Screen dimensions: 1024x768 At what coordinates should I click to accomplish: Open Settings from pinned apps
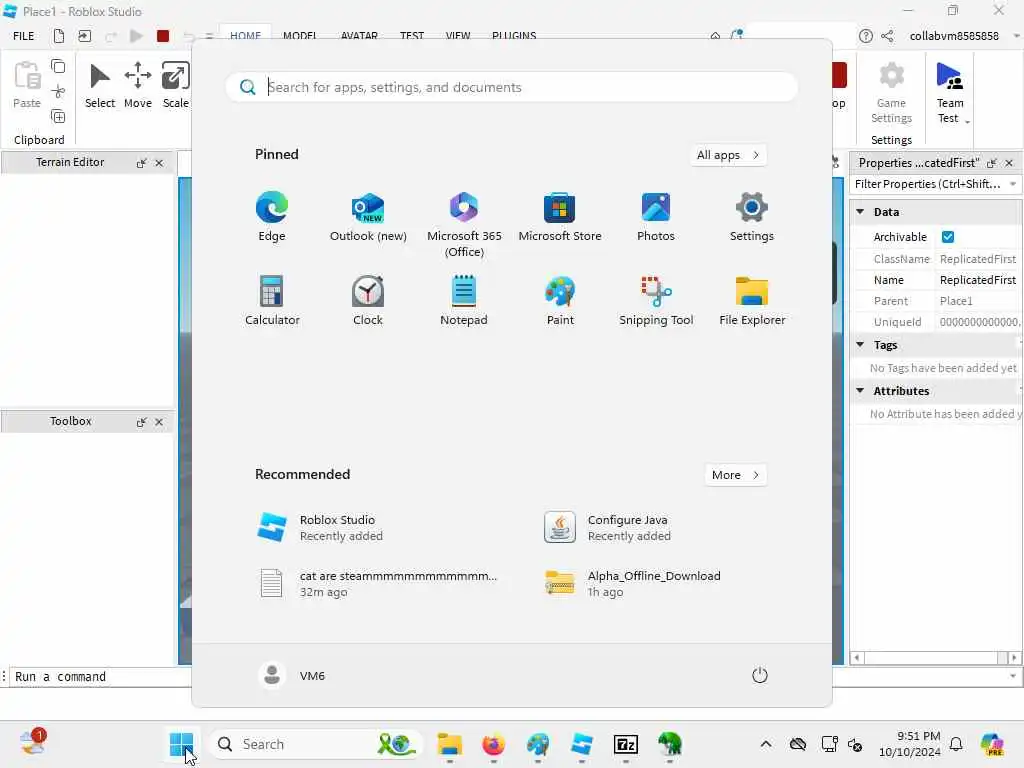pos(752,217)
